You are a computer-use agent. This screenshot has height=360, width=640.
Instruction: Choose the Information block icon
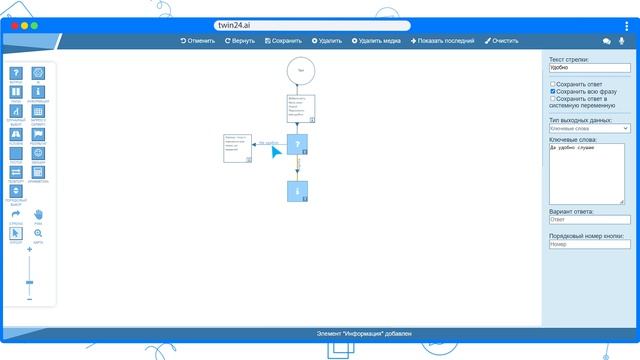(x=38, y=92)
